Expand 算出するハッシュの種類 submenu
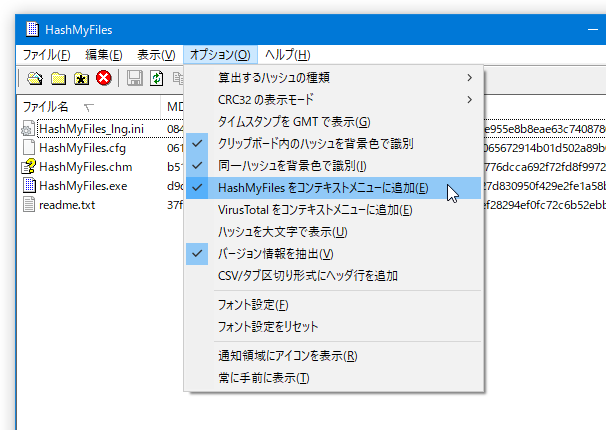Viewport: 606px width, 430px height. (x=334, y=78)
